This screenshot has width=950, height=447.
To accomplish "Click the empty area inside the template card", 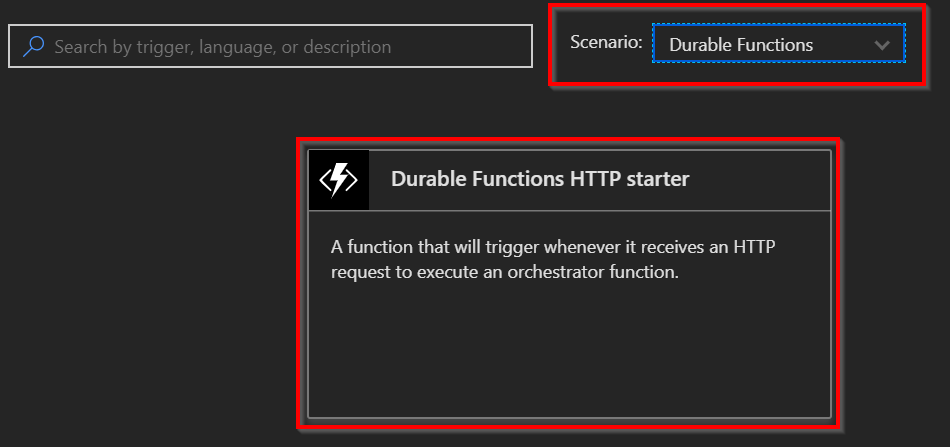I will [x=568, y=350].
